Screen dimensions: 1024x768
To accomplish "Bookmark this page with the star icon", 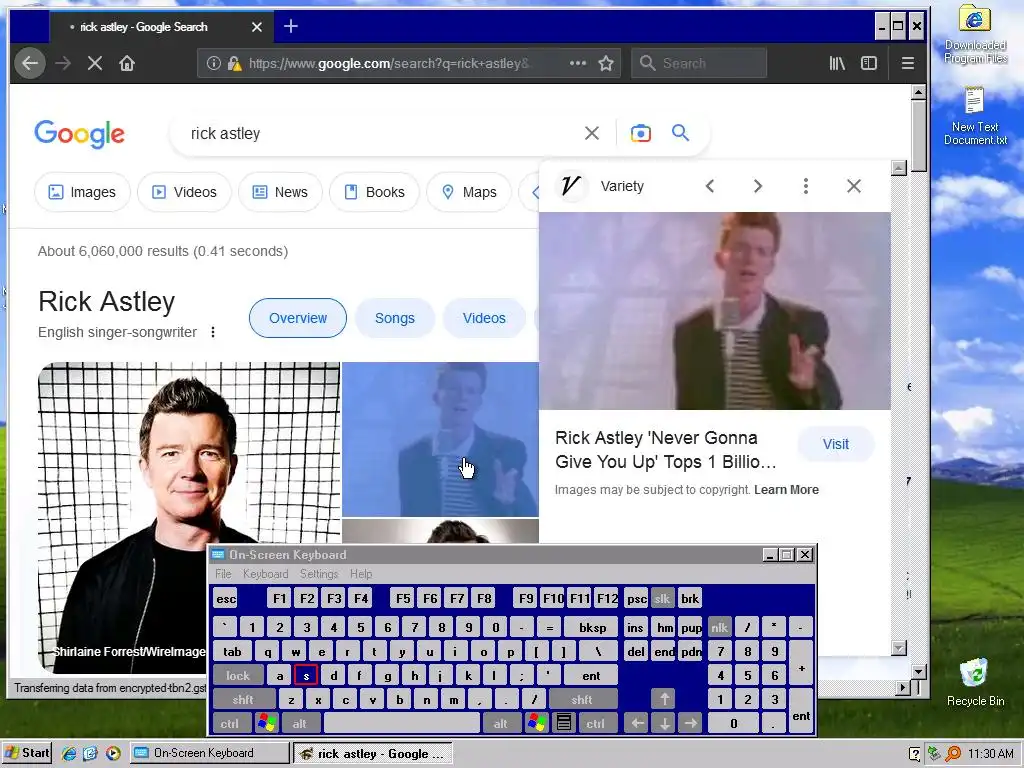I will pyautogui.click(x=606, y=63).
